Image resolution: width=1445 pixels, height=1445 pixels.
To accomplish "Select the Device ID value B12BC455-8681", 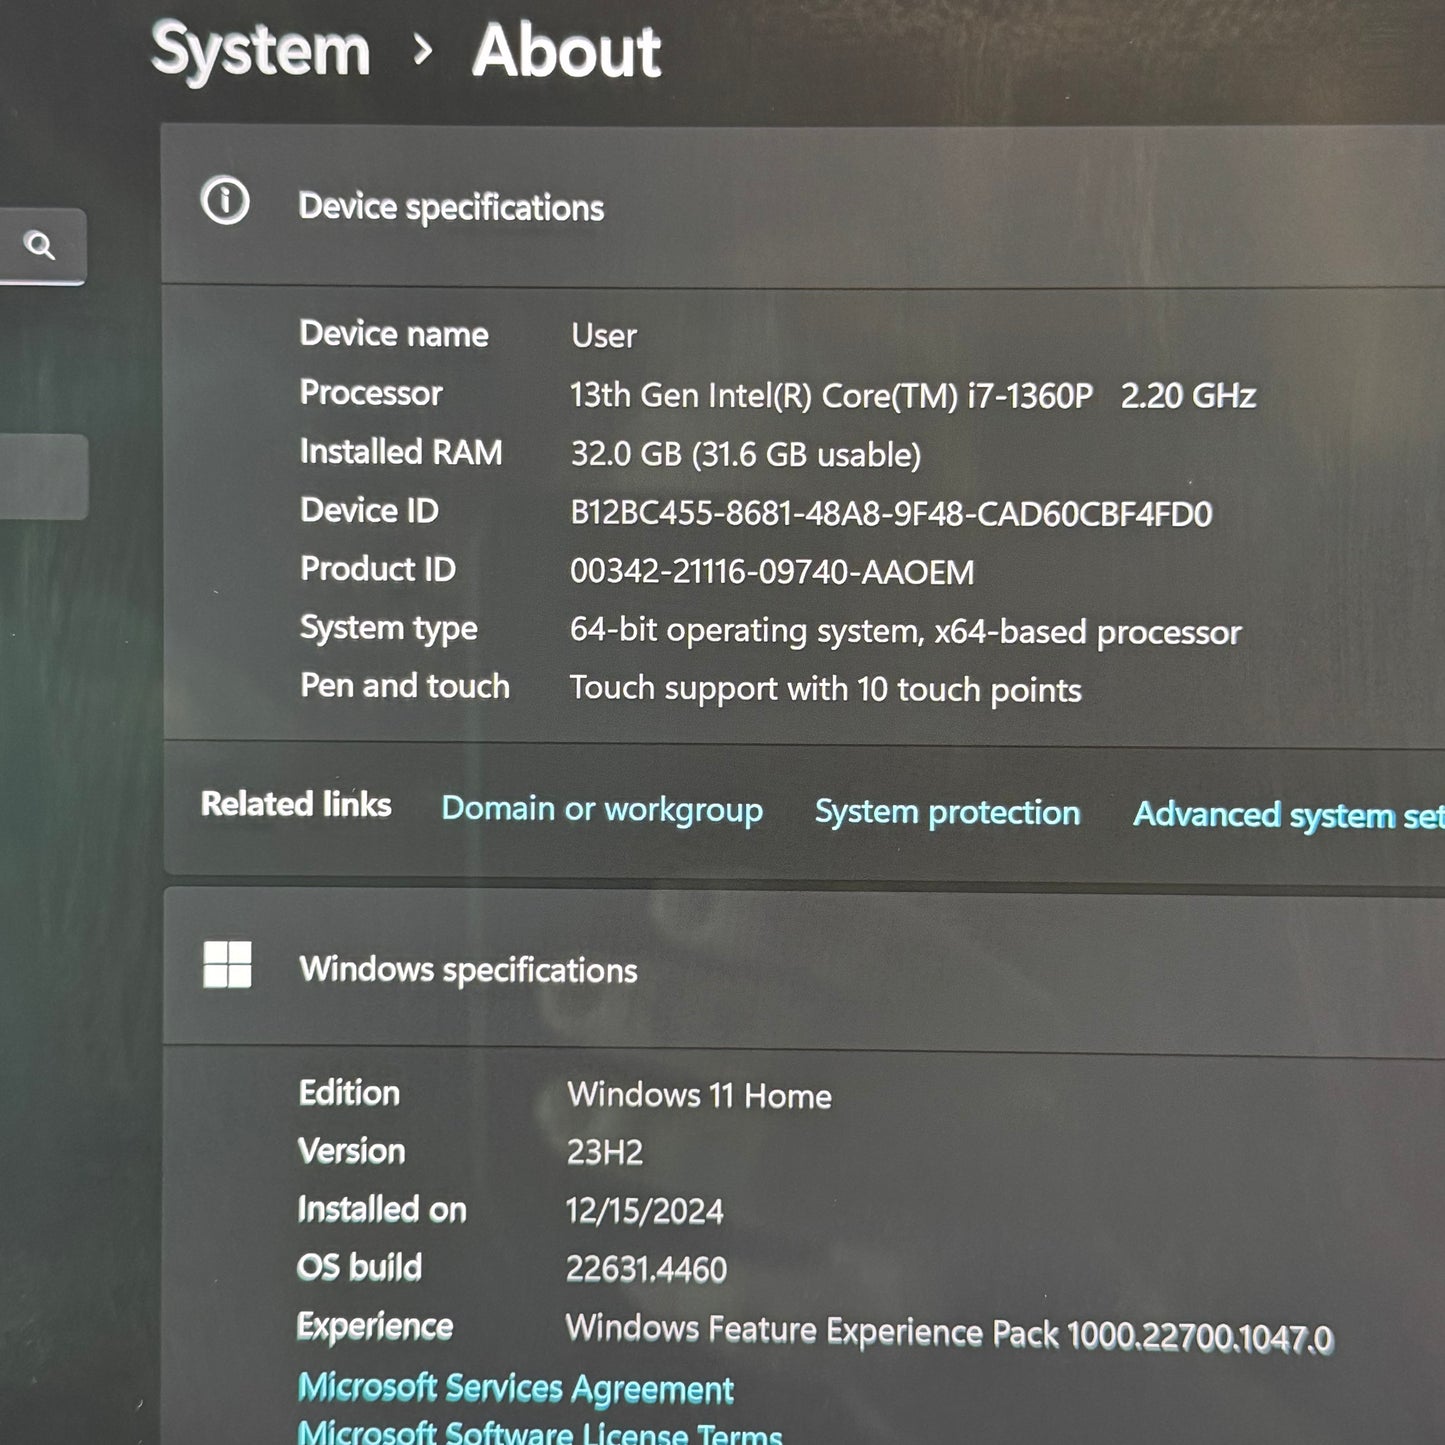I will 891,513.
